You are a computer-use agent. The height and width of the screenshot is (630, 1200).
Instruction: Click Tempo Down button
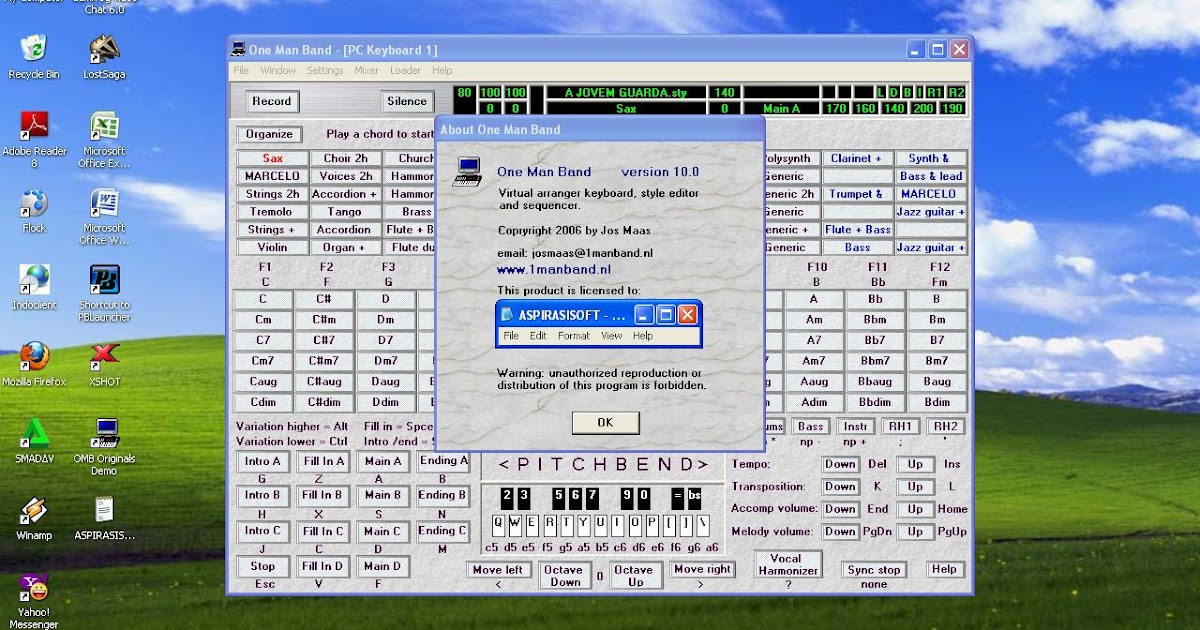click(x=840, y=464)
